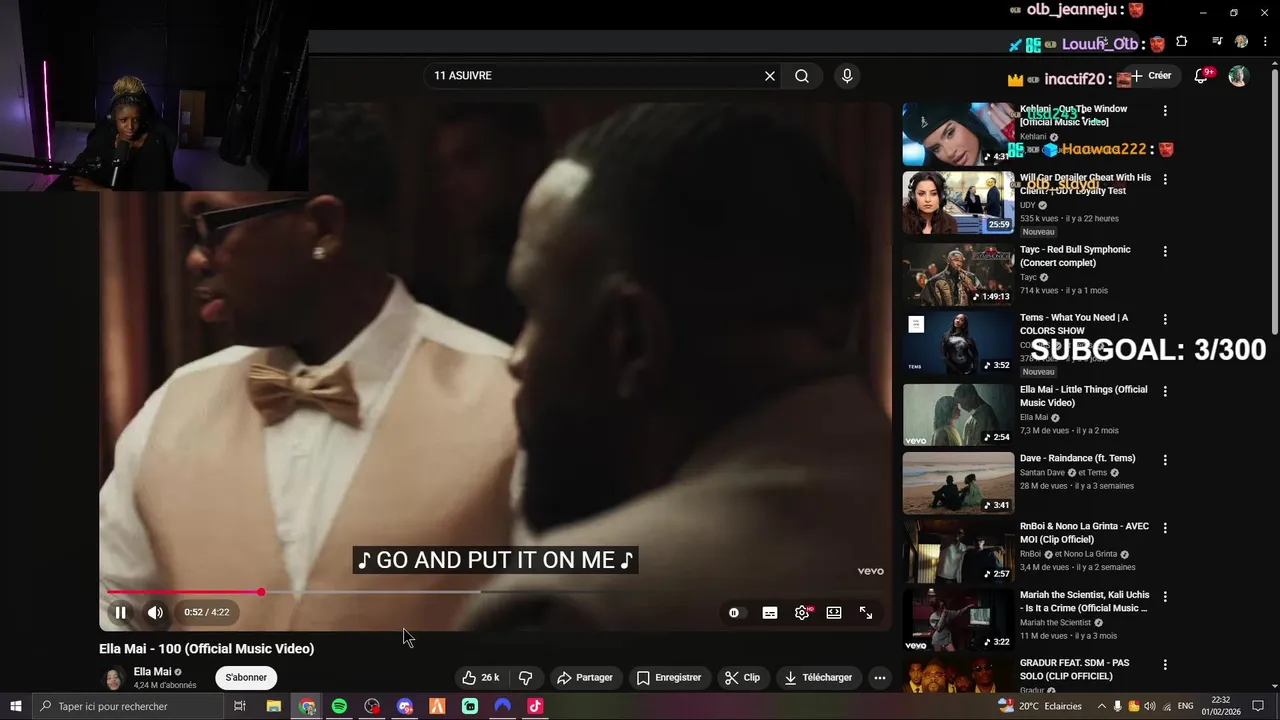1280x720 pixels.
Task: Seek on the red video progress bar
Action: coord(494,592)
